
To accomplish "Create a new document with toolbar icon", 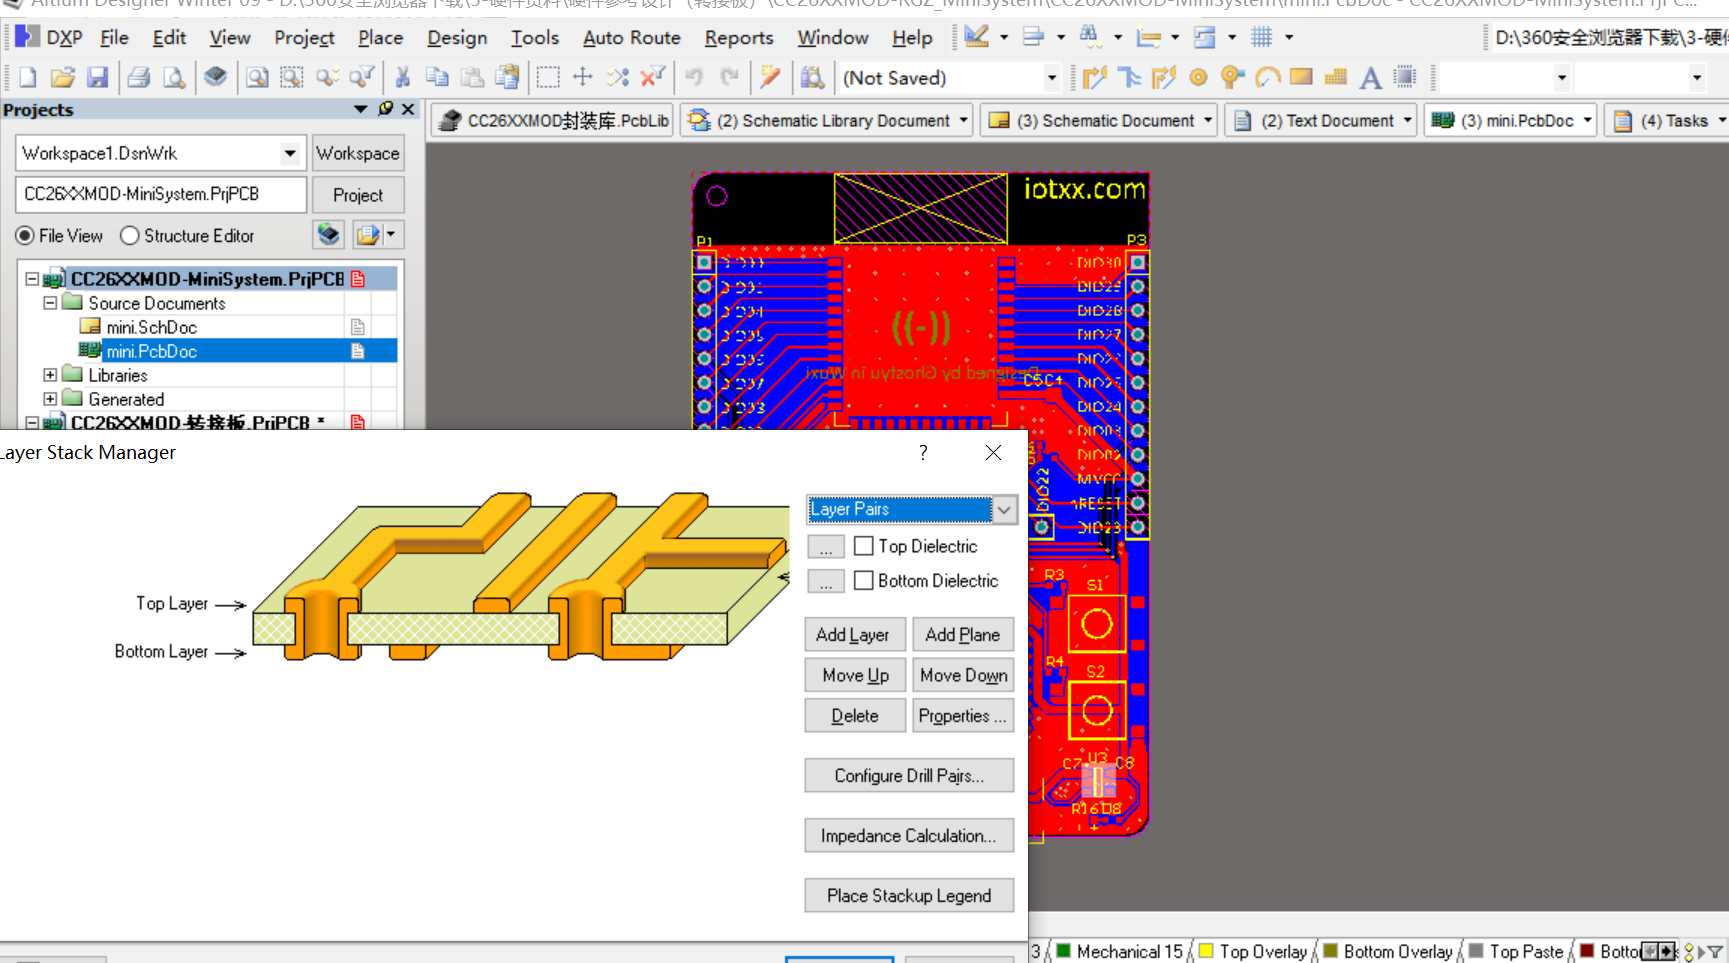I will (27, 77).
